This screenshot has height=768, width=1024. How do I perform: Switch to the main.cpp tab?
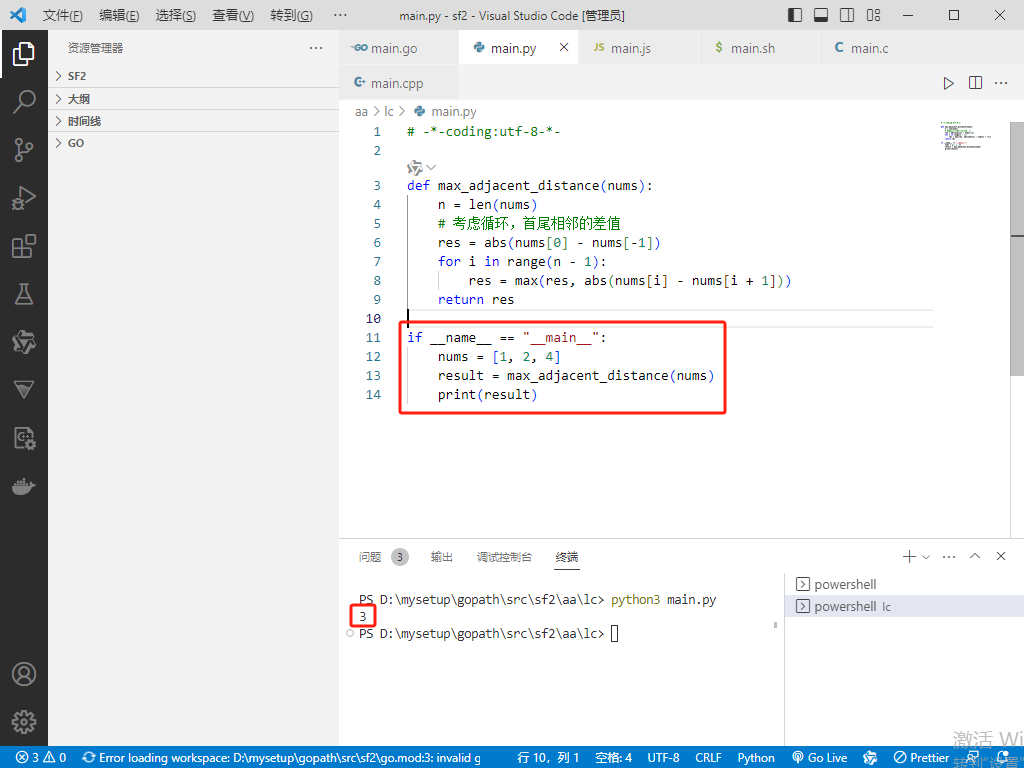pos(398,83)
